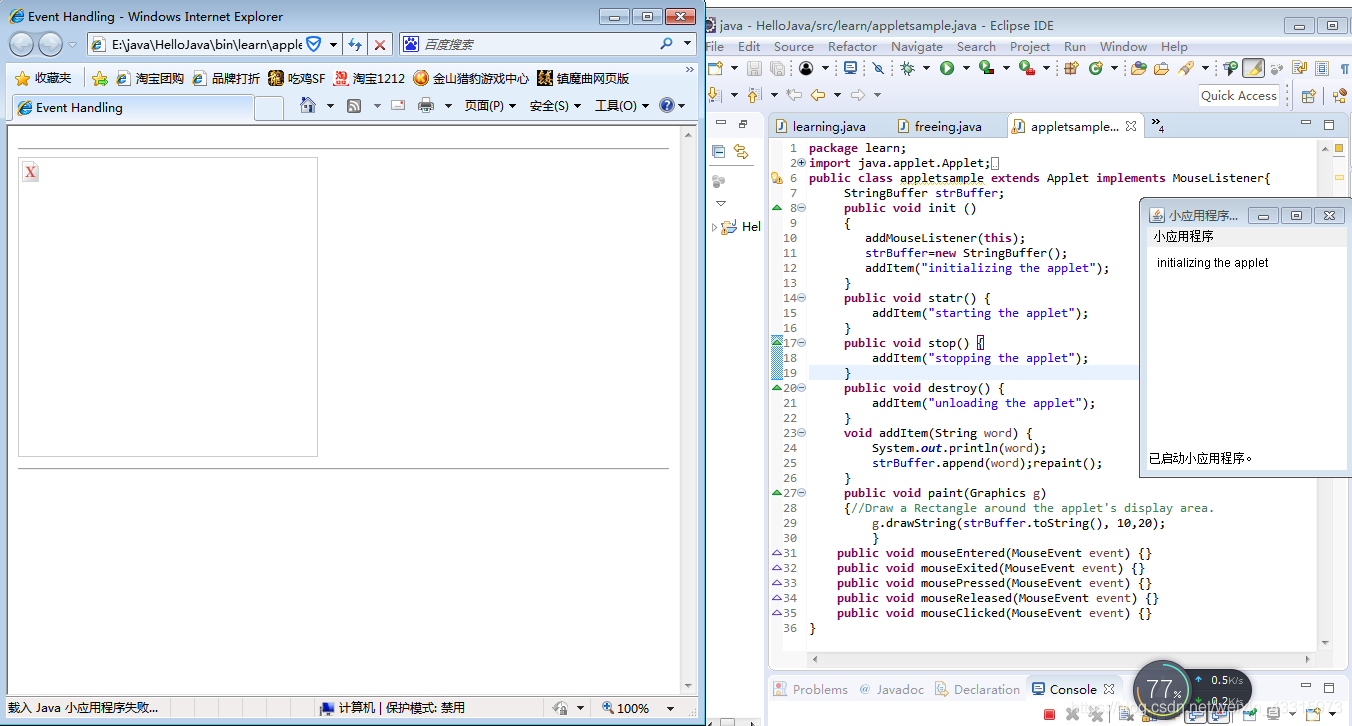Image resolution: width=1352 pixels, height=726 pixels.
Task: Go Back with yellow arrow in Eclipse
Action: point(818,95)
